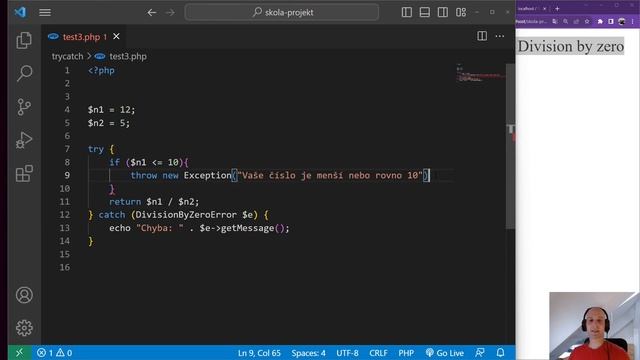Toggle the secondary side bar layout icon

pyautogui.click(x=442, y=12)
